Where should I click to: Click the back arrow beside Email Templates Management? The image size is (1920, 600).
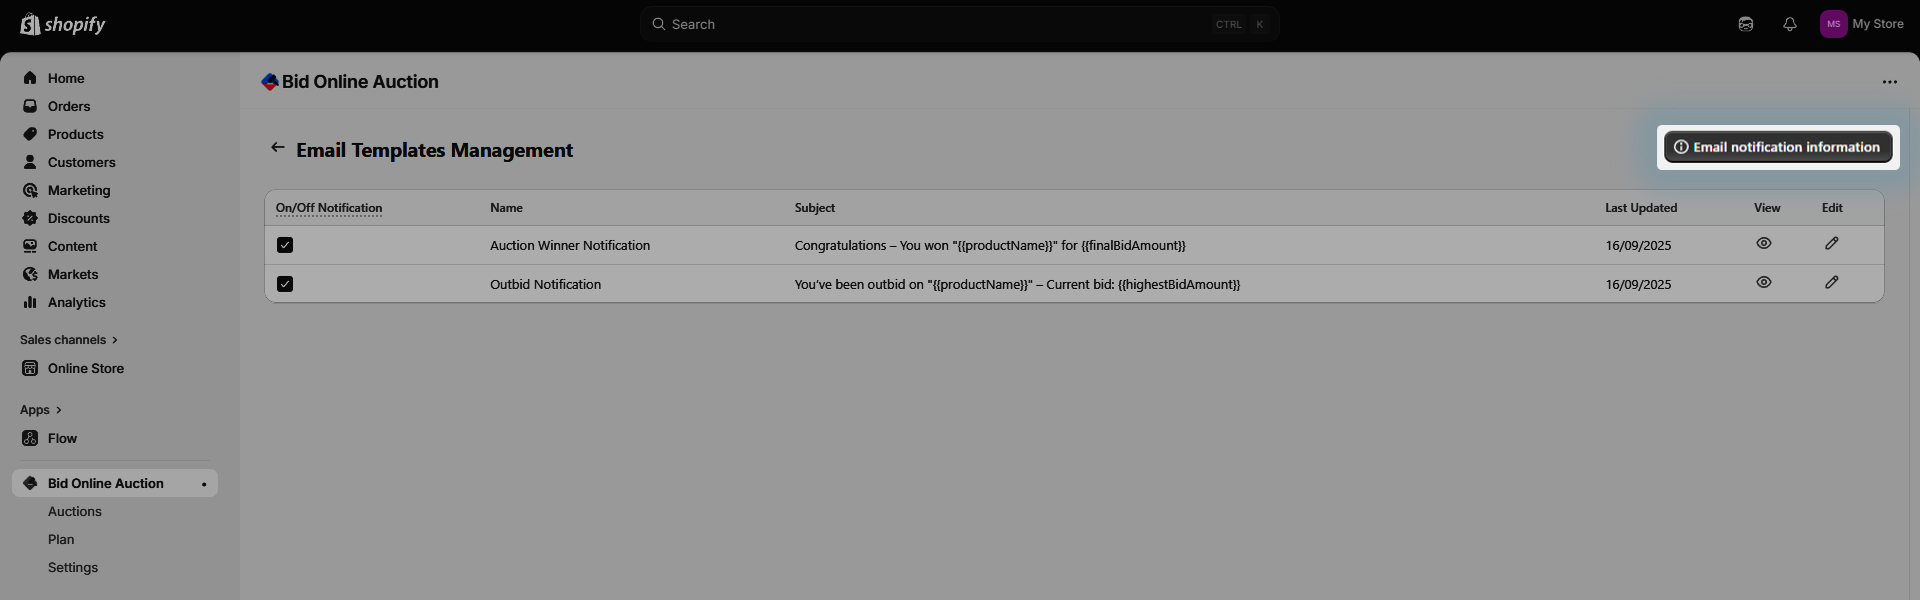click(278, 148)
